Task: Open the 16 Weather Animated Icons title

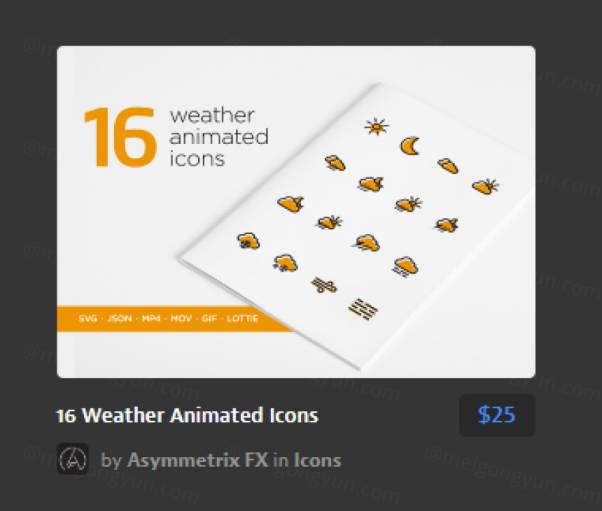Action: pyautogui.click(x=187, y=415)
